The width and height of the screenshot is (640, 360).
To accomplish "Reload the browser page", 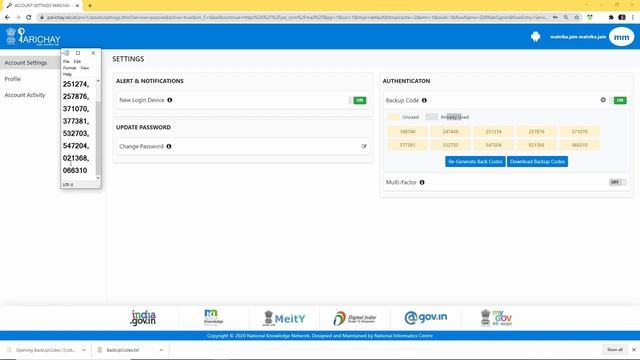I will tap(29, 17).
